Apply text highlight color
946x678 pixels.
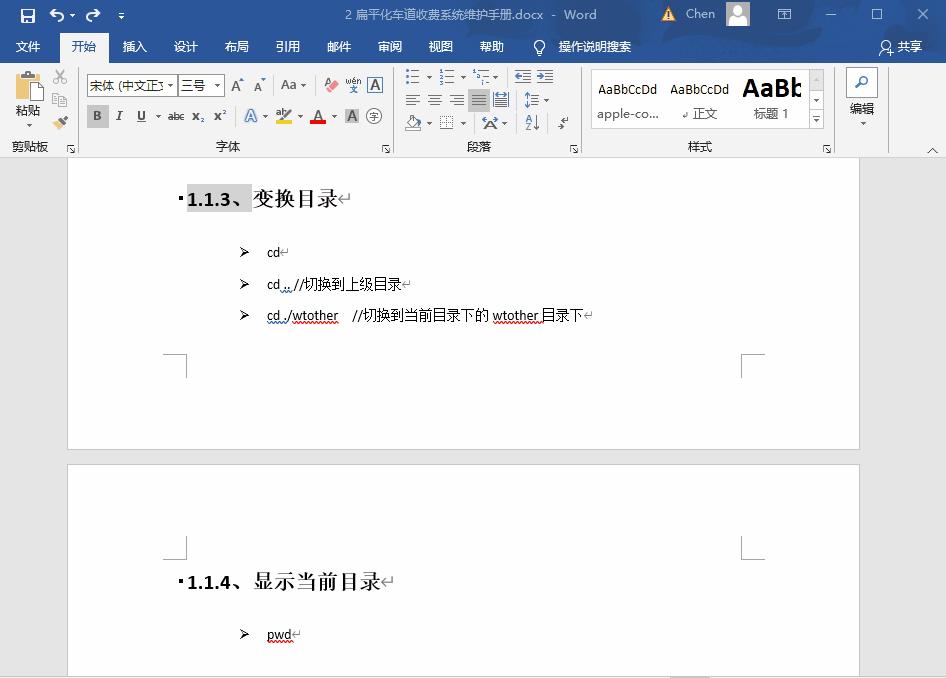point(283,116)
